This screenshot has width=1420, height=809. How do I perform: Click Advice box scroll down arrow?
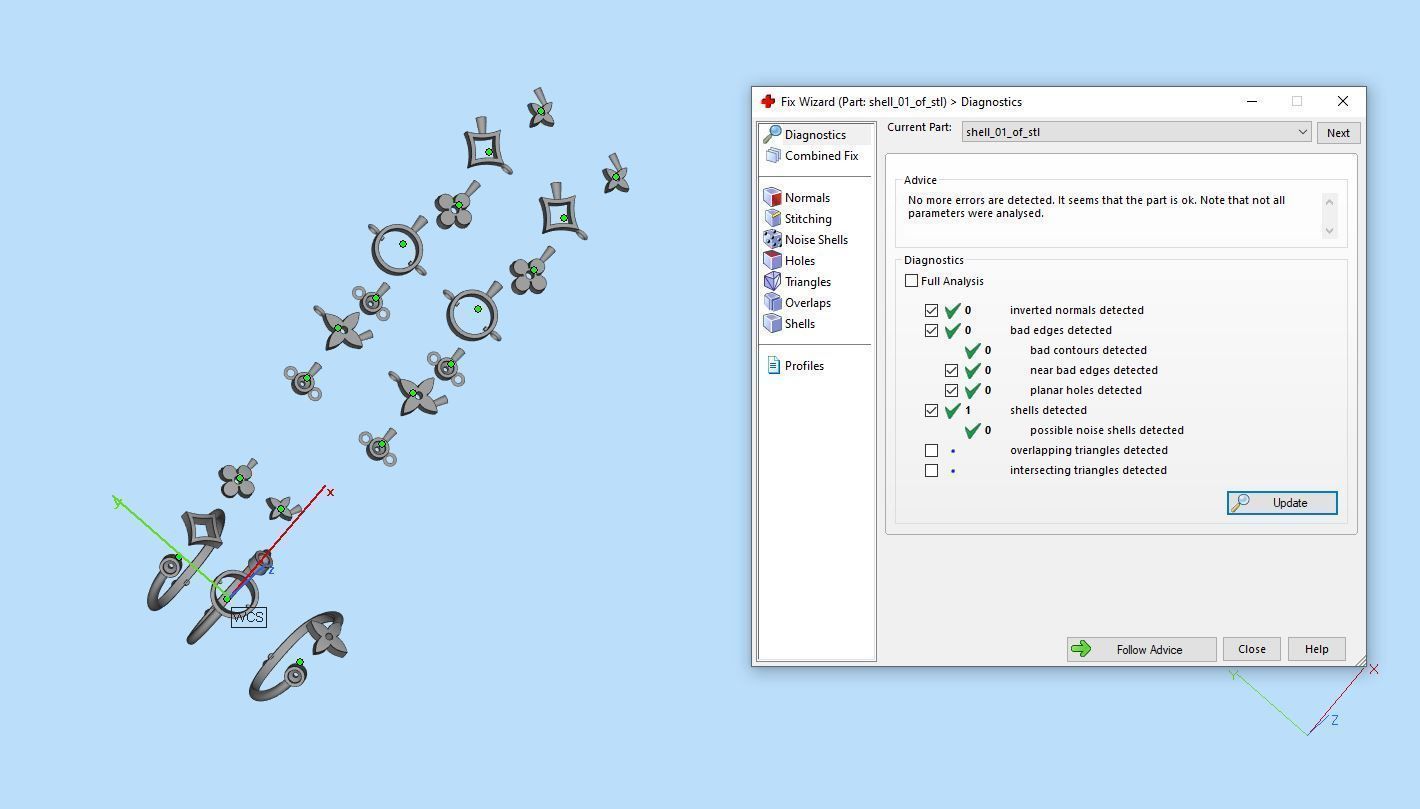(1329, 231)
